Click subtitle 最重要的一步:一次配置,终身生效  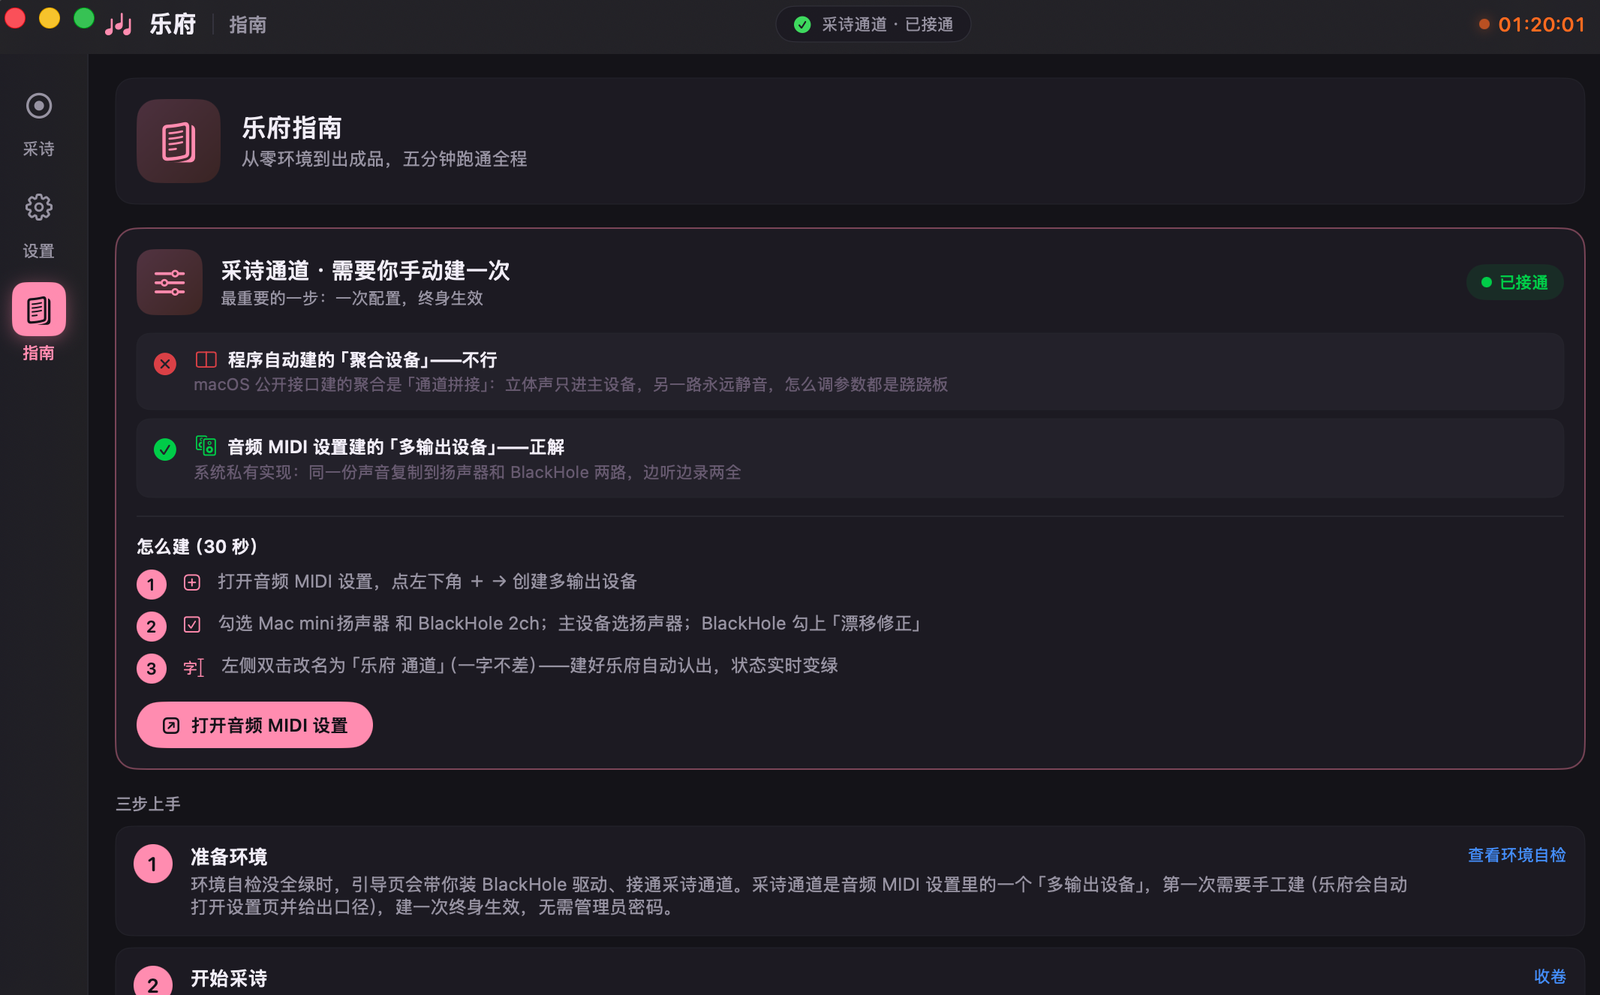click(x=352, y=298)
